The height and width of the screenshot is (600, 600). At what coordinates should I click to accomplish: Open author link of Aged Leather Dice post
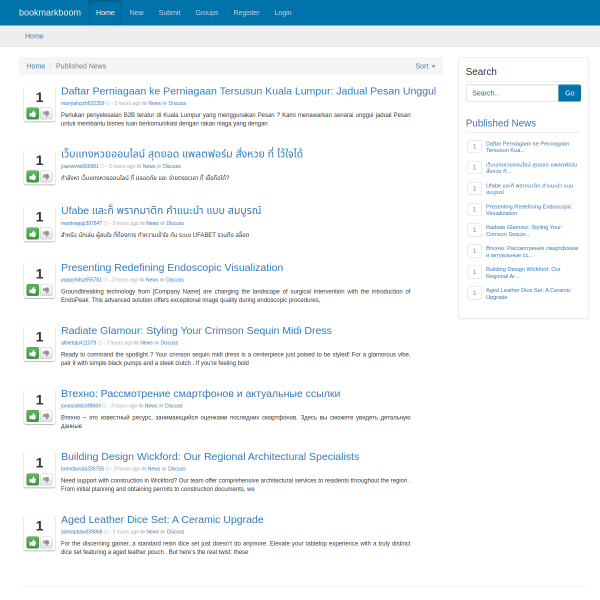click(x=82, y=532)
